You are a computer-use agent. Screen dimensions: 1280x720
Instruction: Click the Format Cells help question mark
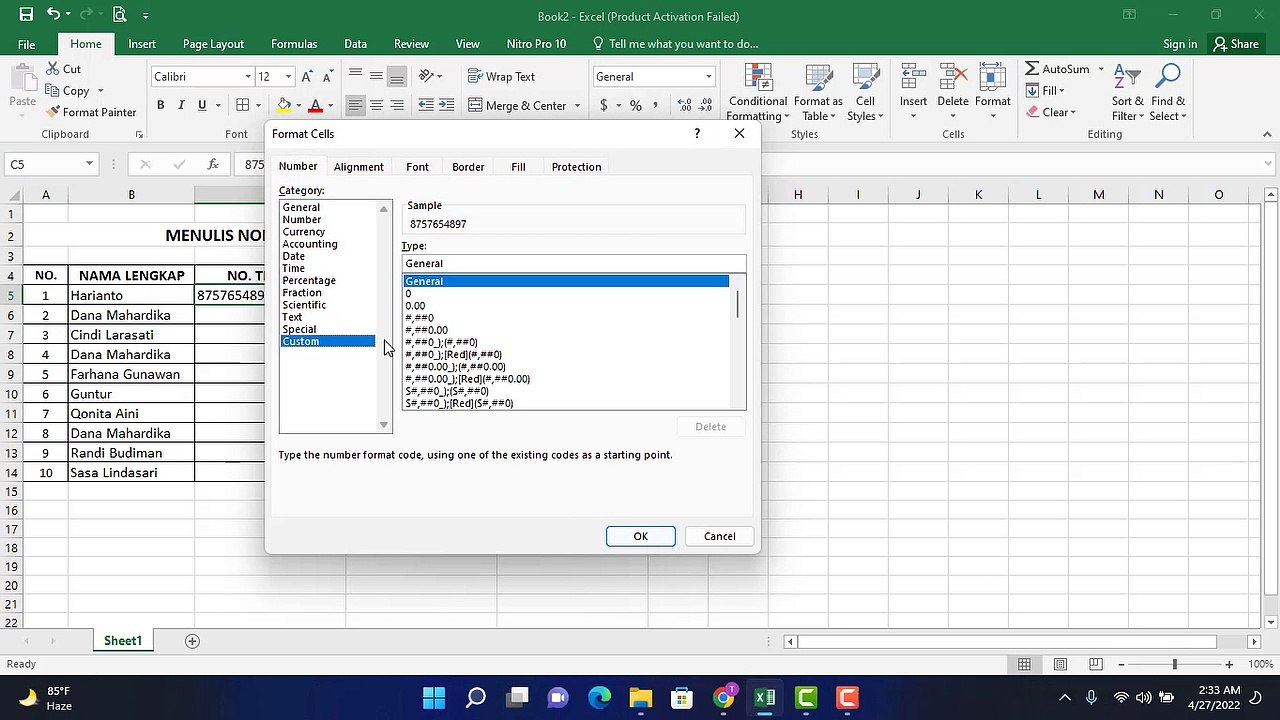(x=697, y=133)
